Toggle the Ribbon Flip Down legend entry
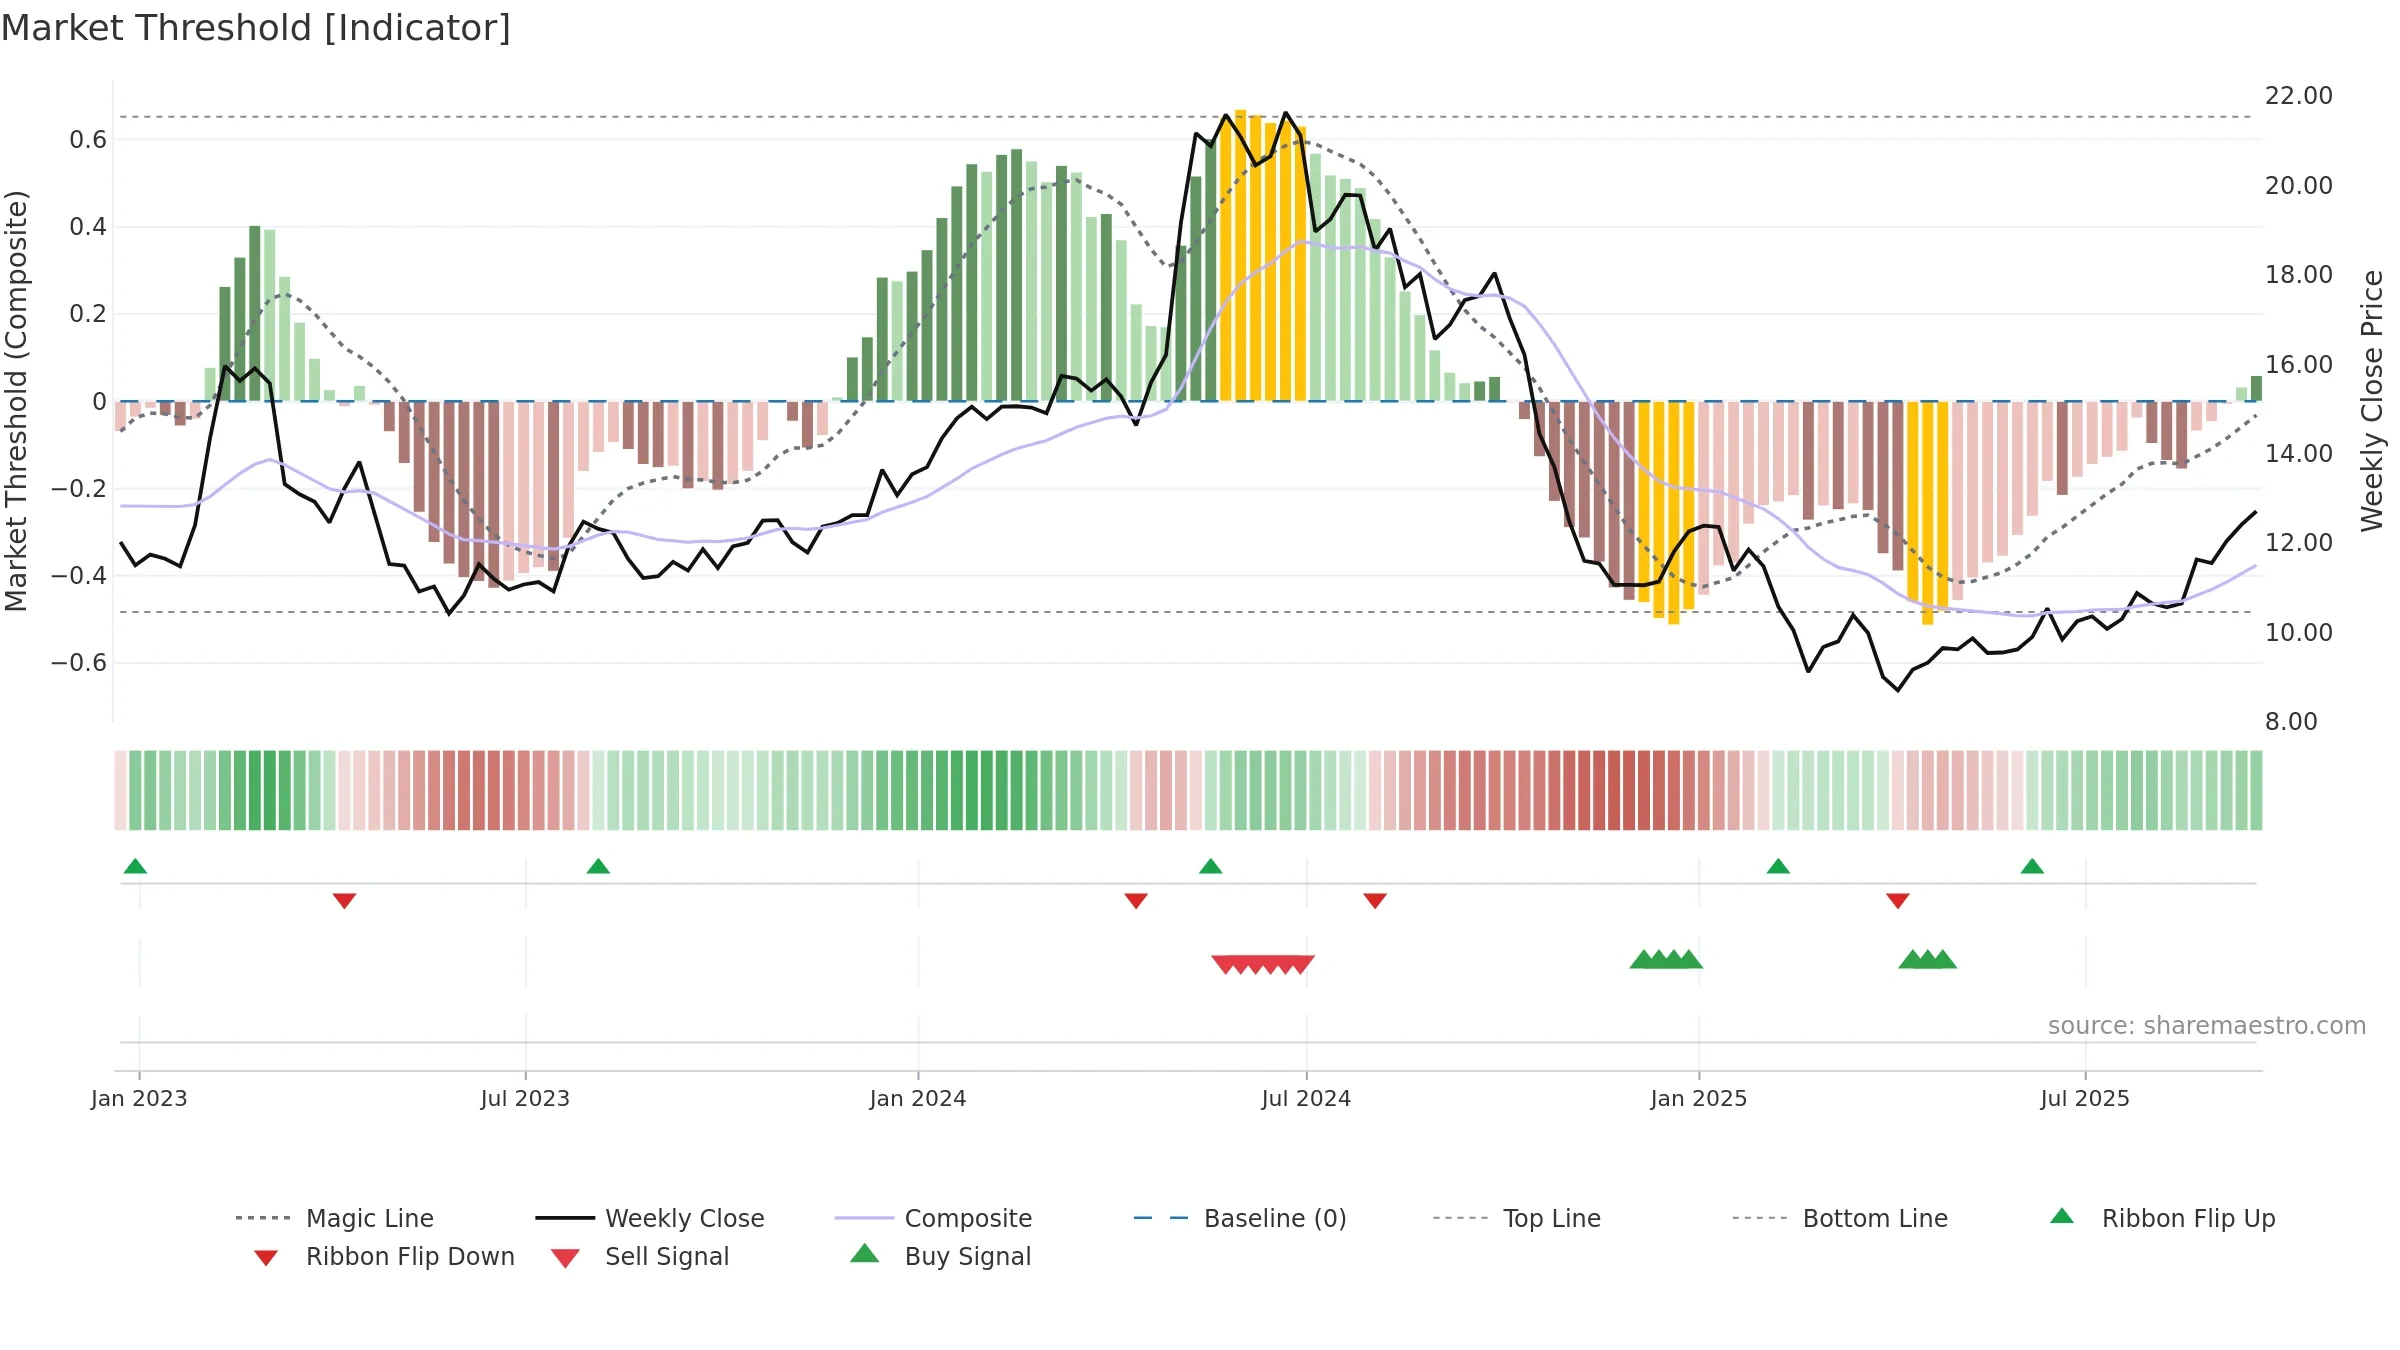 click(383, 1256)
